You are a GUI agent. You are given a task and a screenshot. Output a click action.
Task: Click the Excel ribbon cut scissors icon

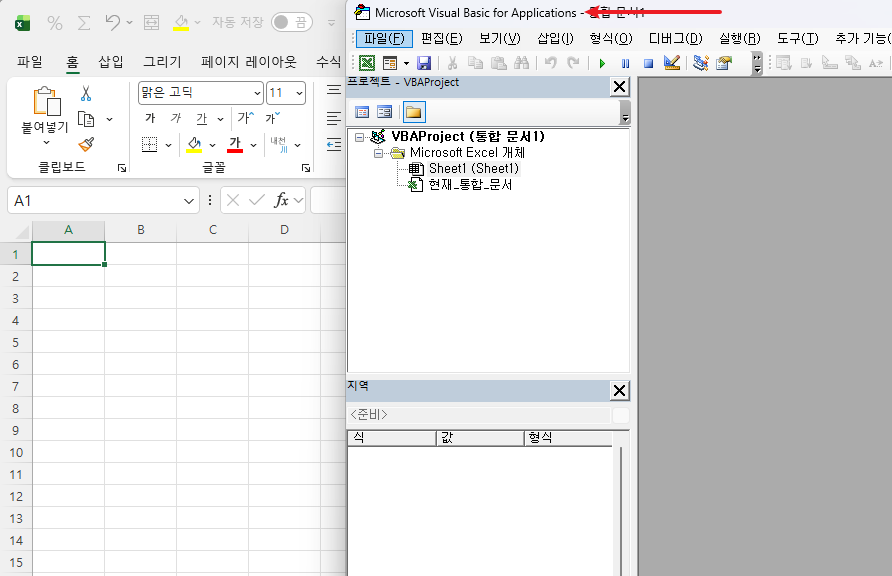pyautogui.click(x=86, y=94)
